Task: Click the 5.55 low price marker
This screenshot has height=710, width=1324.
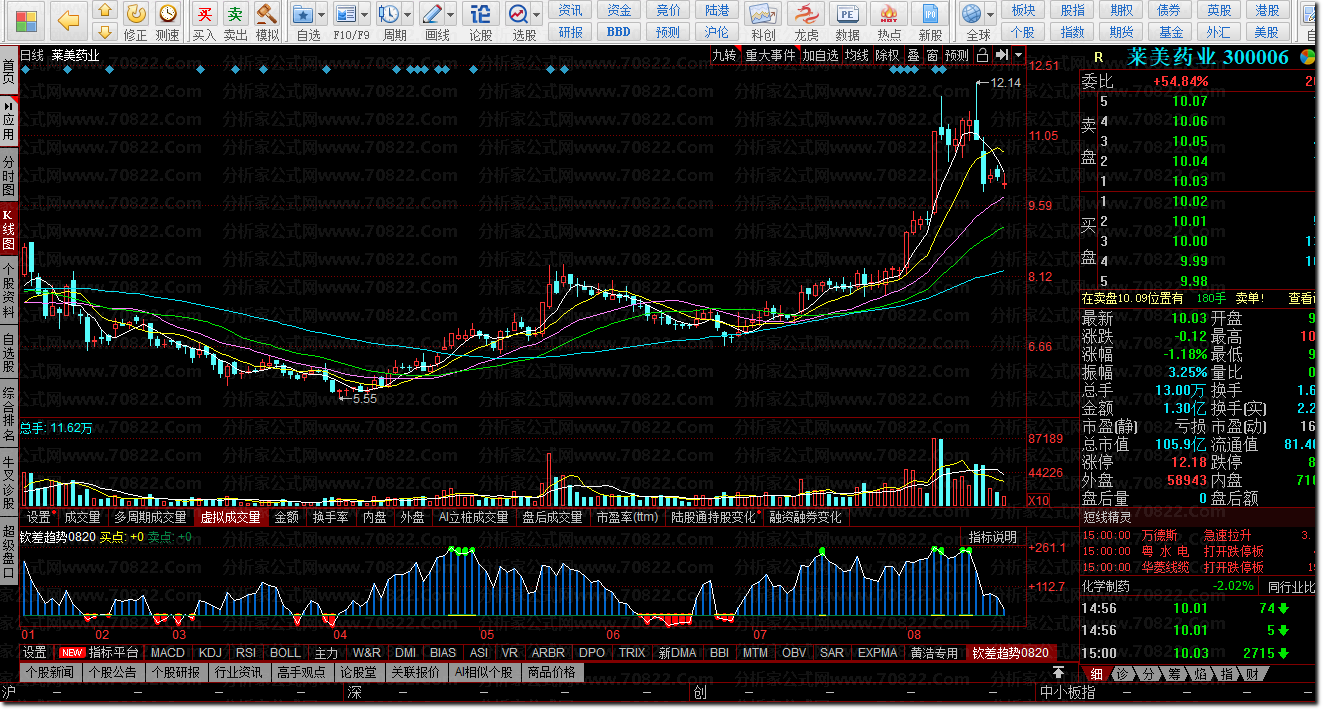Action: (365, 398)
